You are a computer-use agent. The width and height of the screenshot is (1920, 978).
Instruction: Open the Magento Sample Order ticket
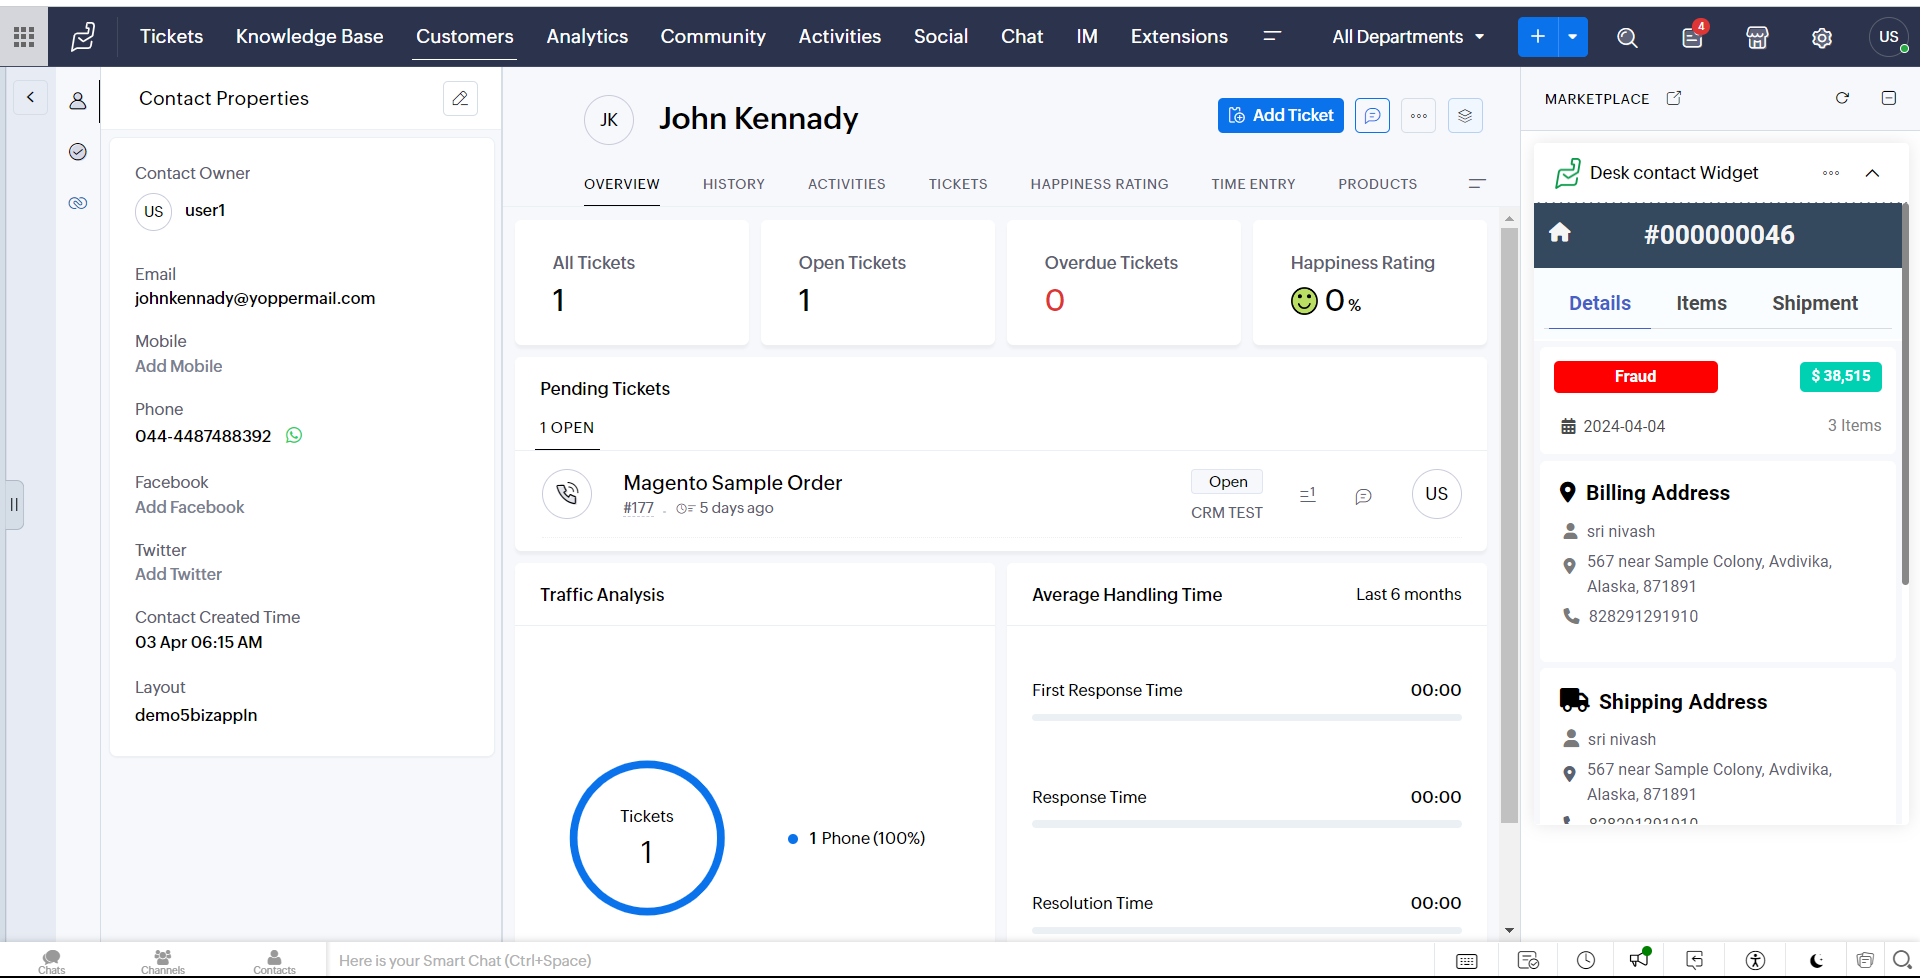(732, 483)
